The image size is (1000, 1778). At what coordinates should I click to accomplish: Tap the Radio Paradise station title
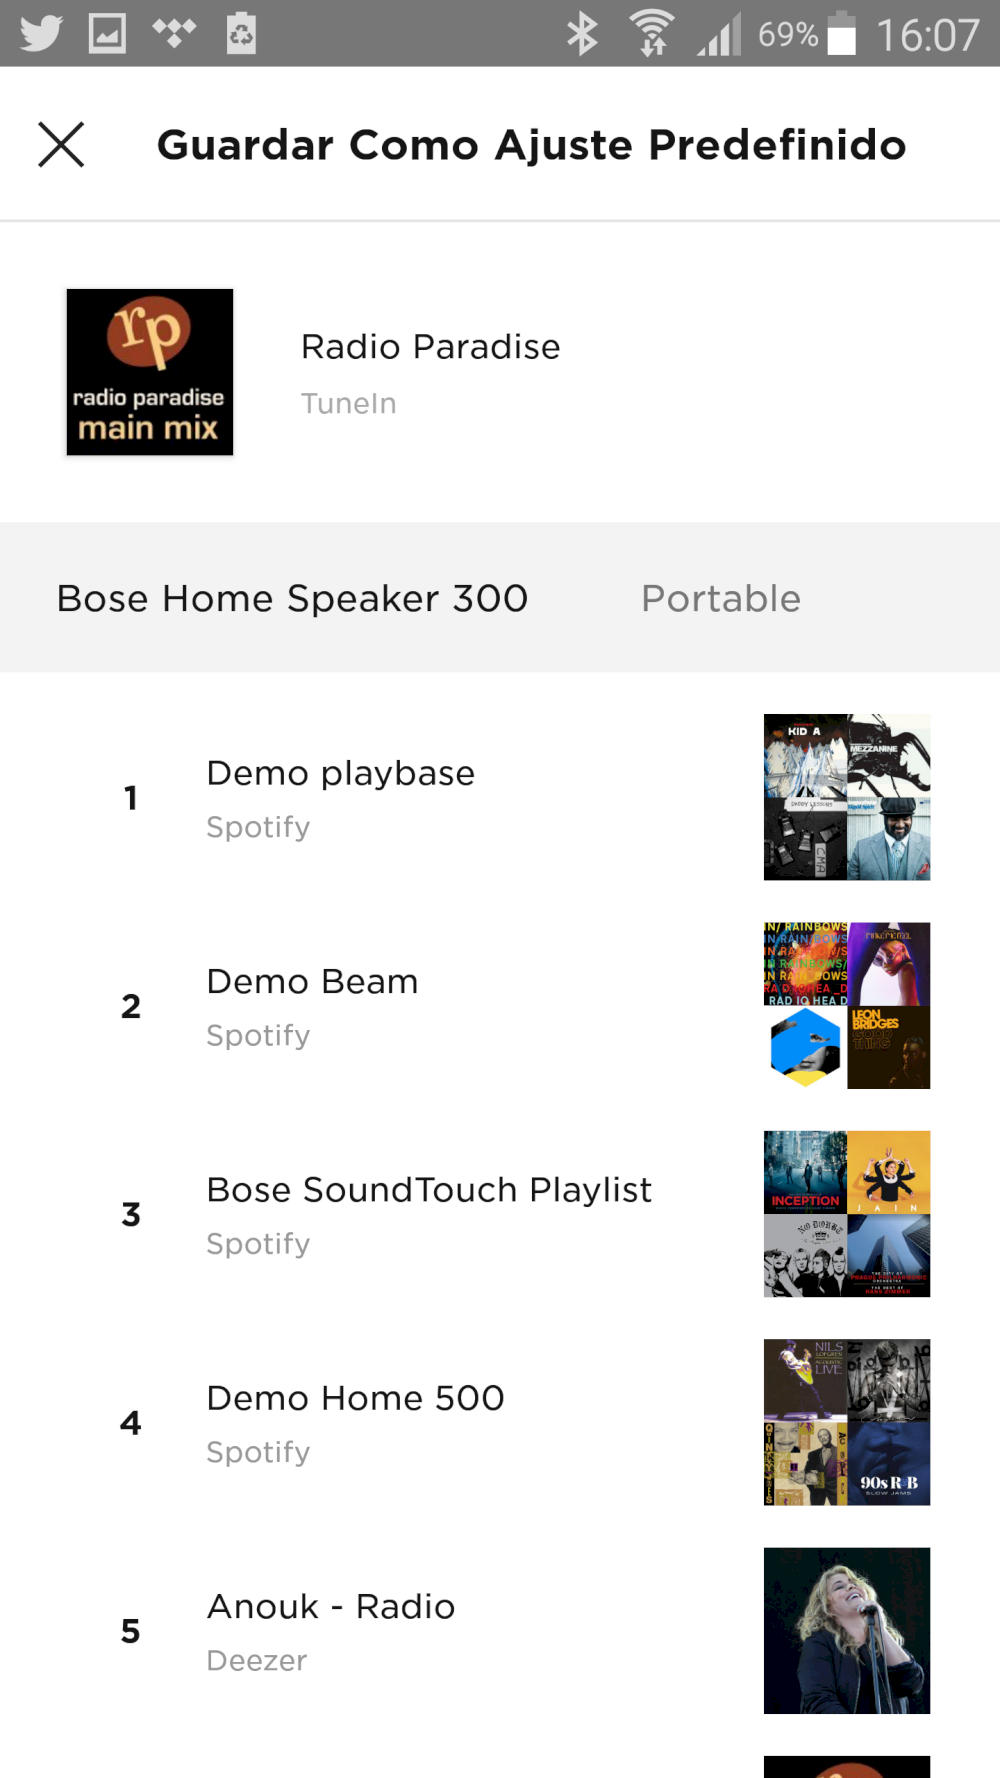[x=430, y=347]
